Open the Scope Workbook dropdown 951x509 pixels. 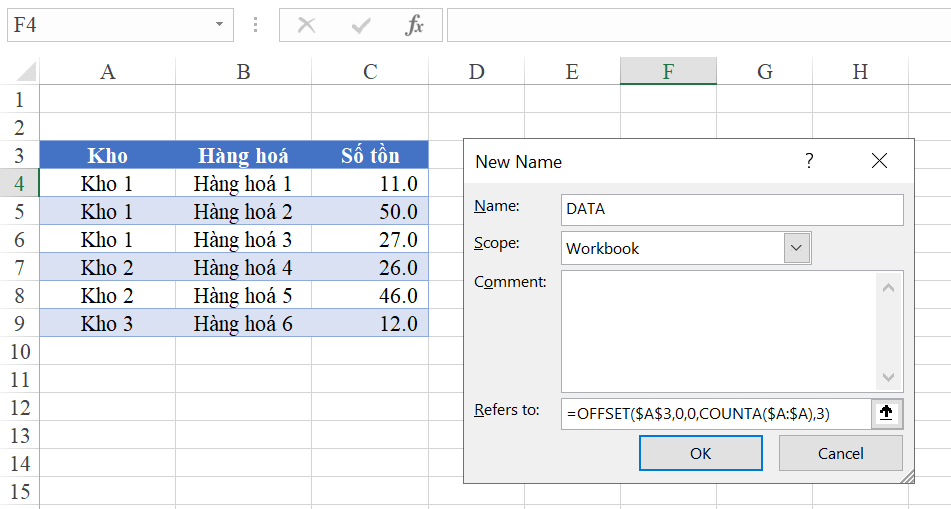(x=797, y=248)
